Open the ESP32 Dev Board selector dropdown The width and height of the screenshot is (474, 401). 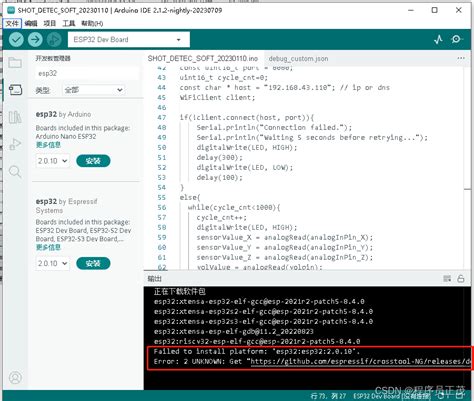click(129, 40)
